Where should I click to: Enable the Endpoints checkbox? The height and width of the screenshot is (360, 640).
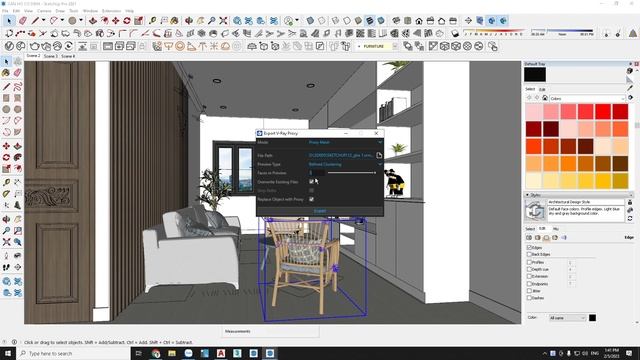coord(529,284)
